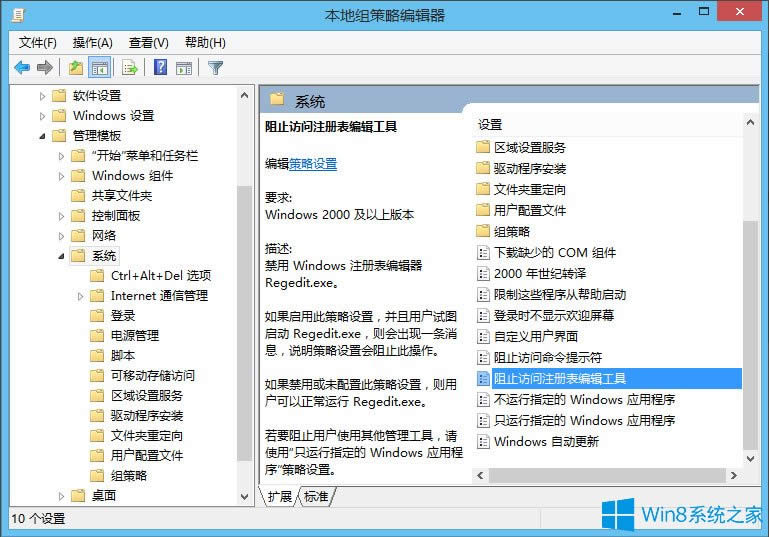Image resolution: width=769 pixels, height=537 pixels.
Task: Toggle the action pane toolbar icon
Action: click(x=184, y=68)
